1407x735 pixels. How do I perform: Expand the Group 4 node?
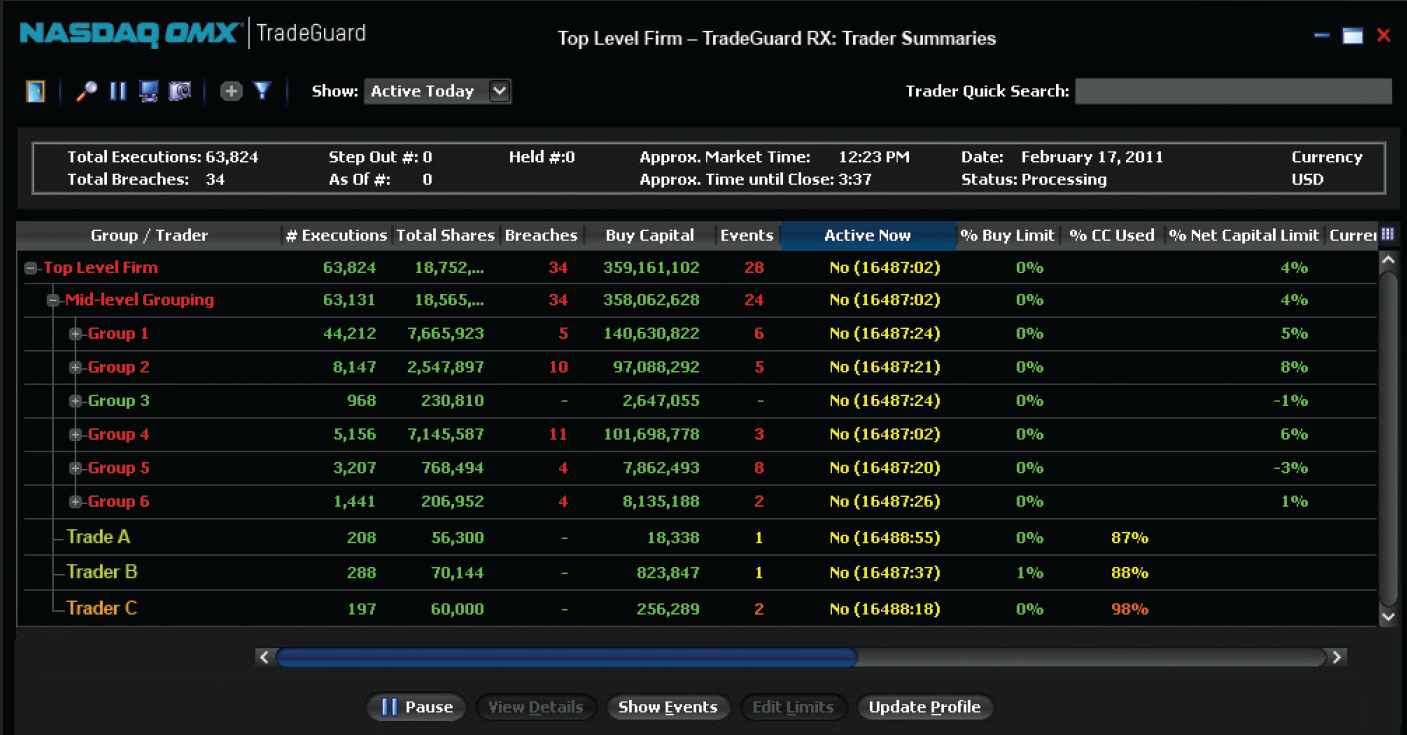(x=75, y=435)
